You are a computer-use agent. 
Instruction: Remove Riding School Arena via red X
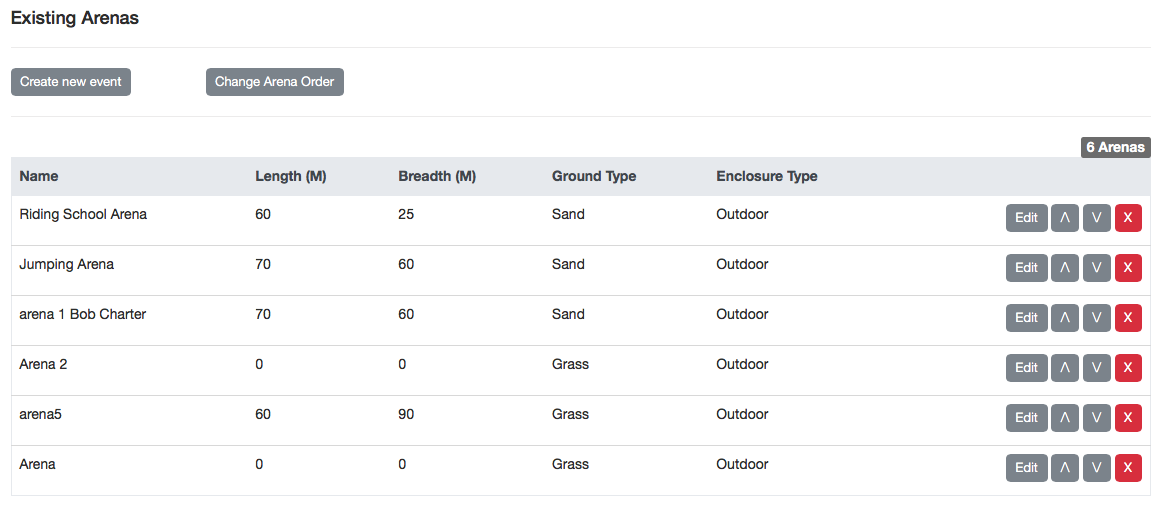pyautogui.click(x=1128, y=218)
